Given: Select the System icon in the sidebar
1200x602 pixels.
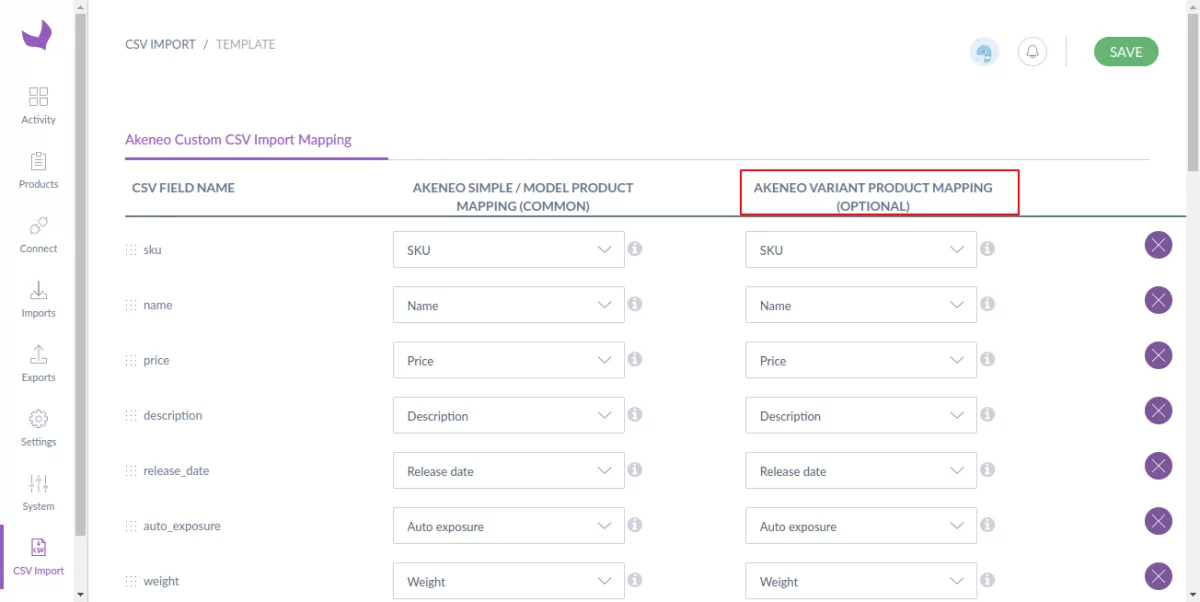Looking at the screenshot, I should click(38, 490).
